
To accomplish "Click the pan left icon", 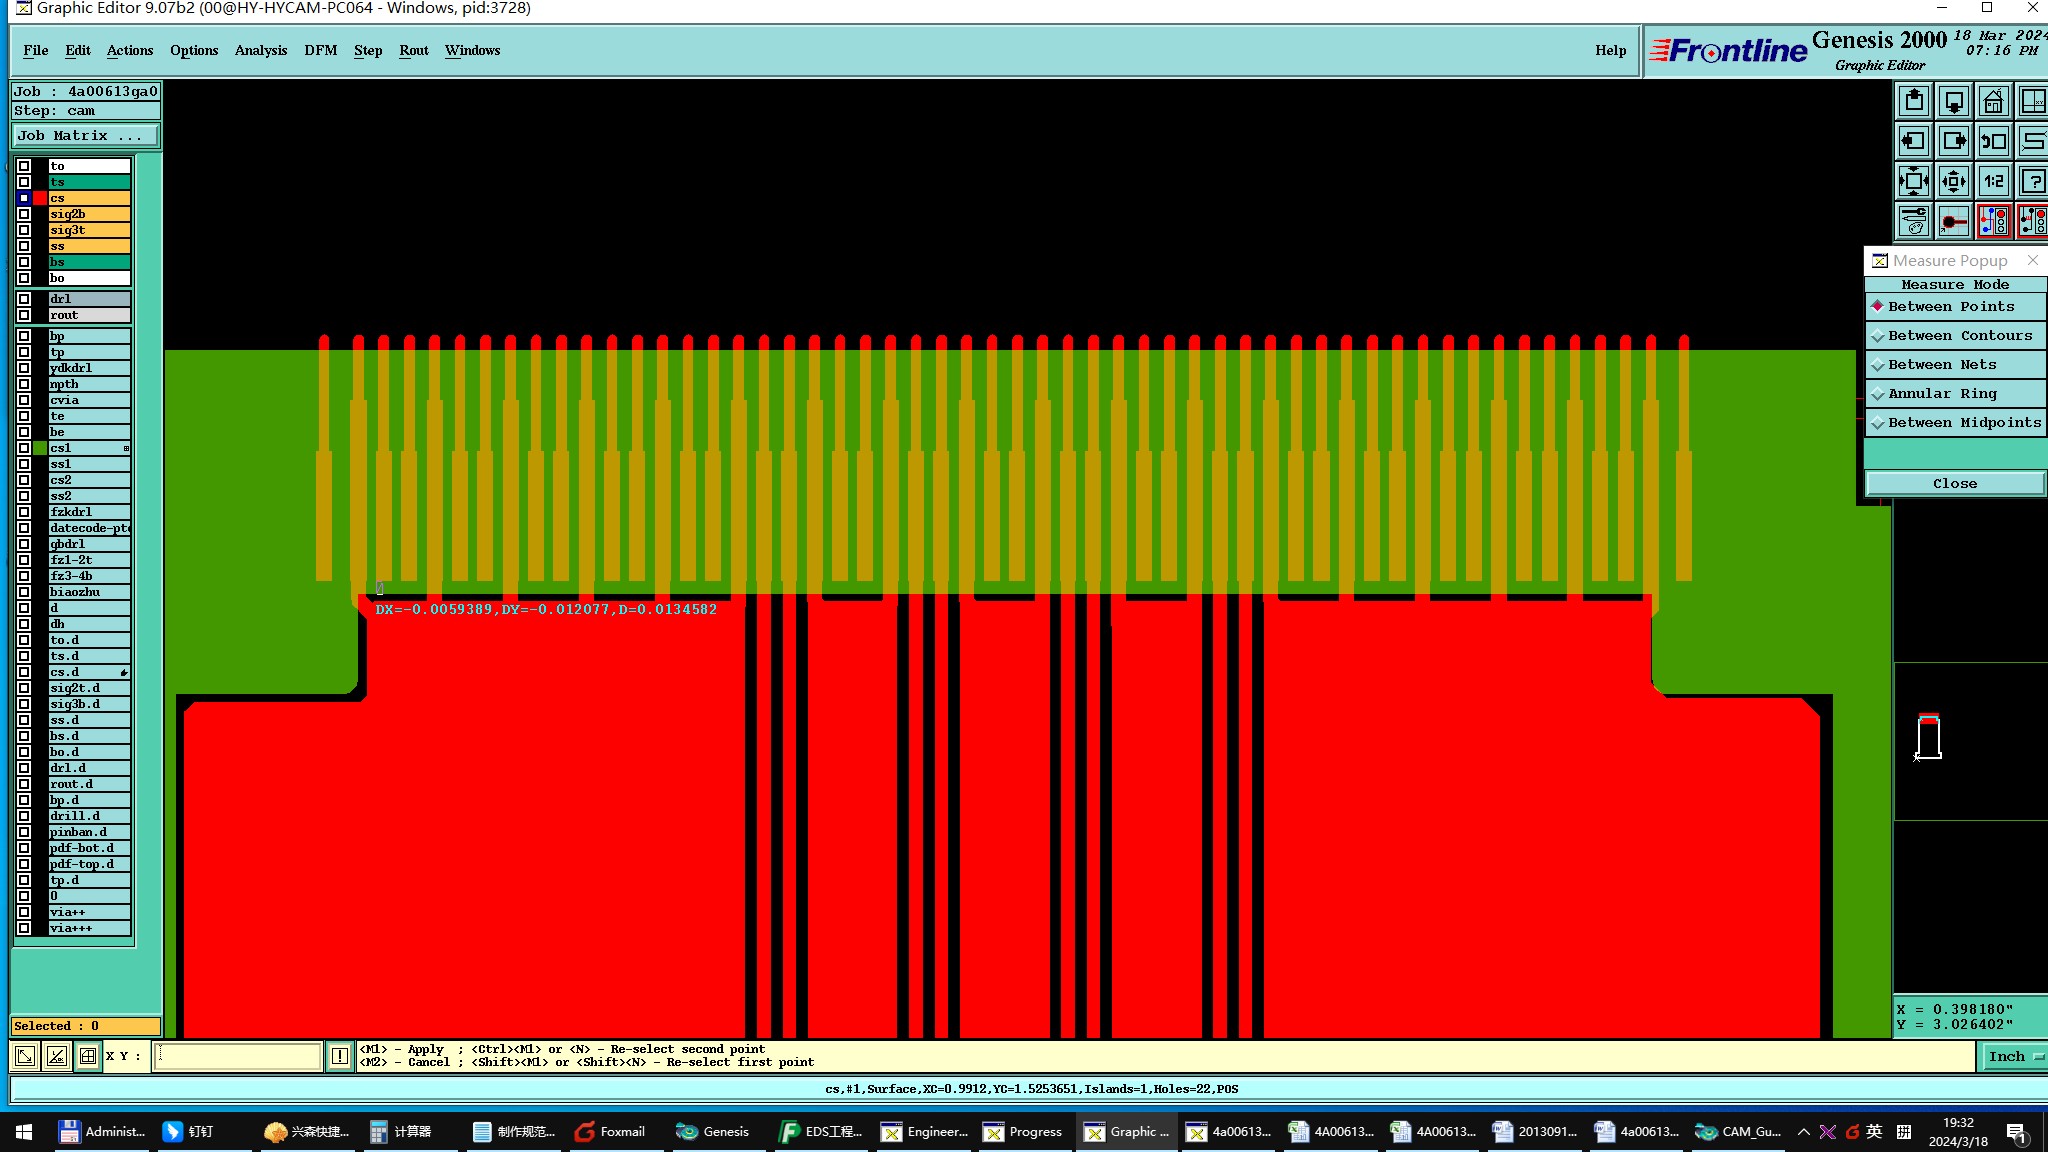I will [x=1914, y=141].
